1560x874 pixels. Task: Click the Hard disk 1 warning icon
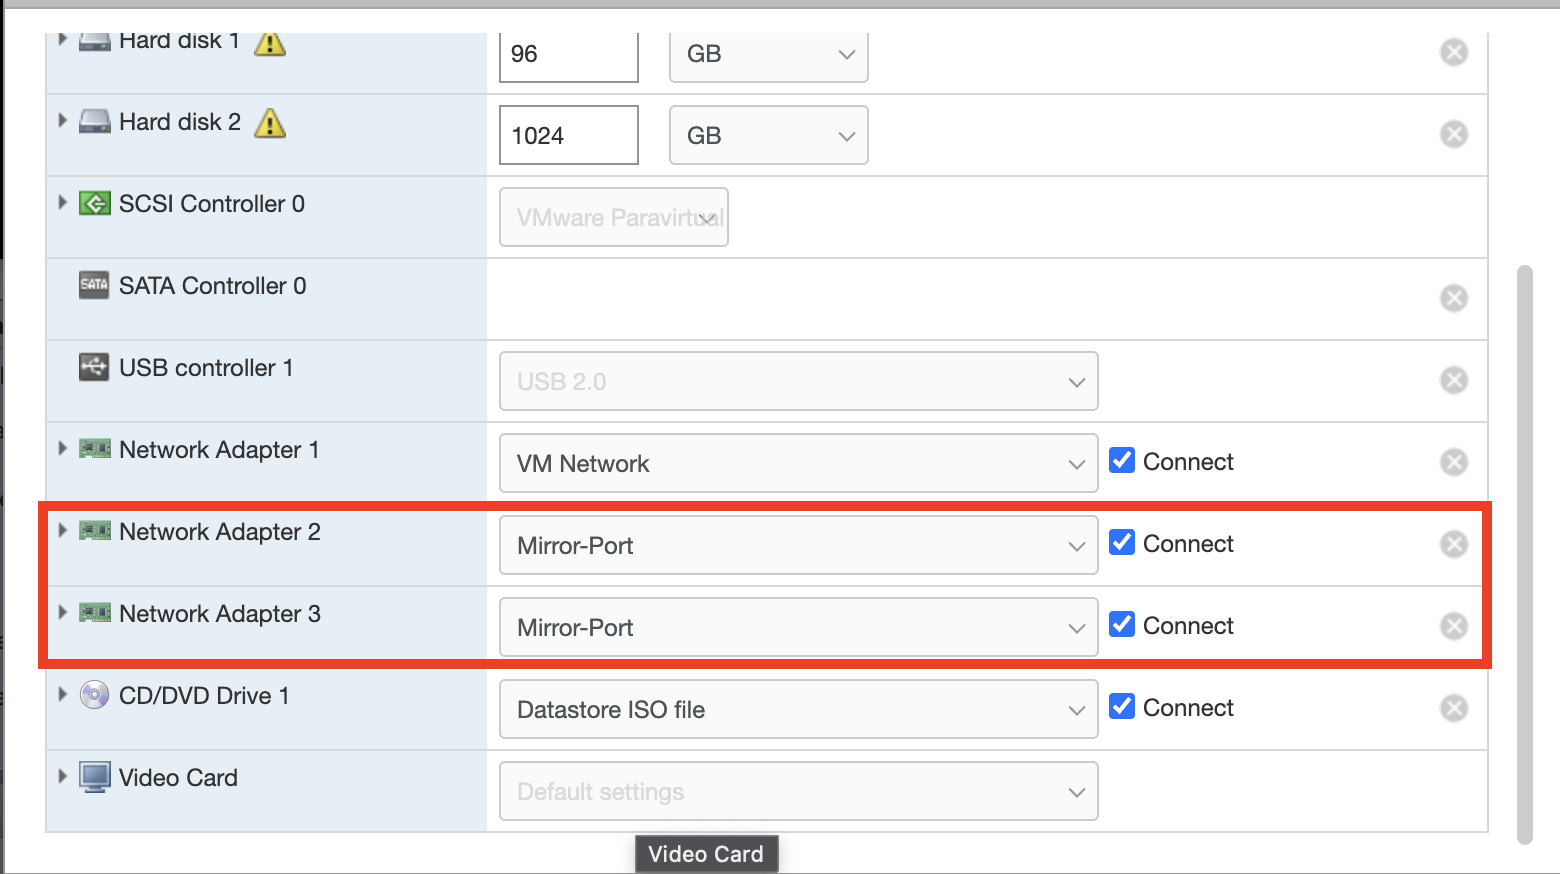[269, 43]
